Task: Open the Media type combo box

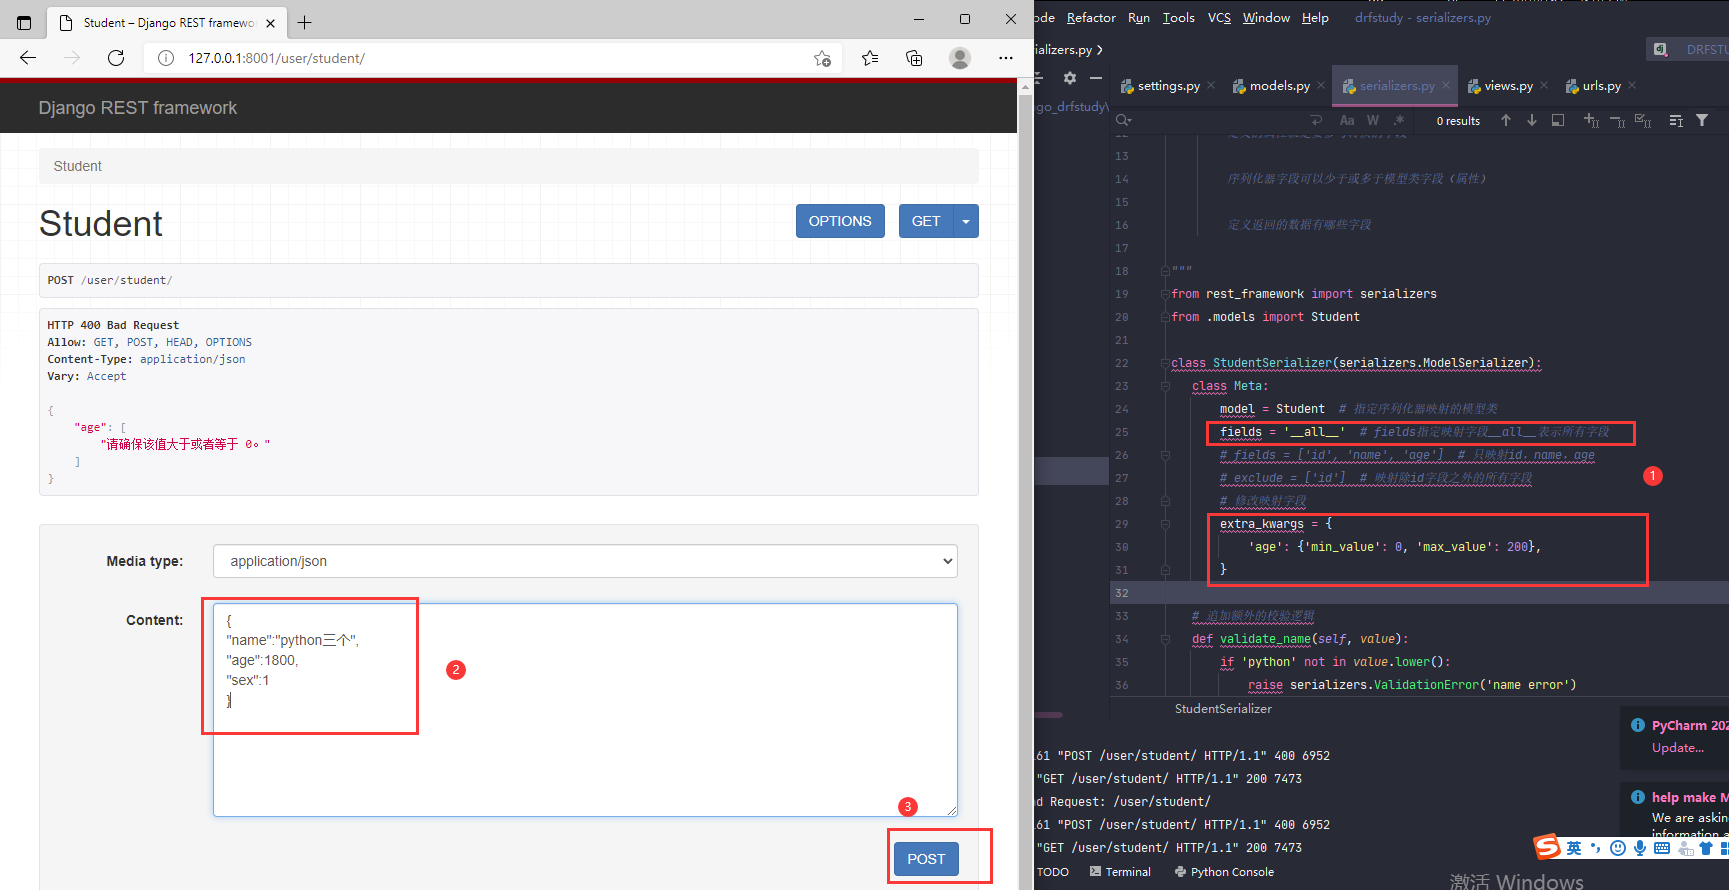Action: pyautogui.click(x=585, y=561)
